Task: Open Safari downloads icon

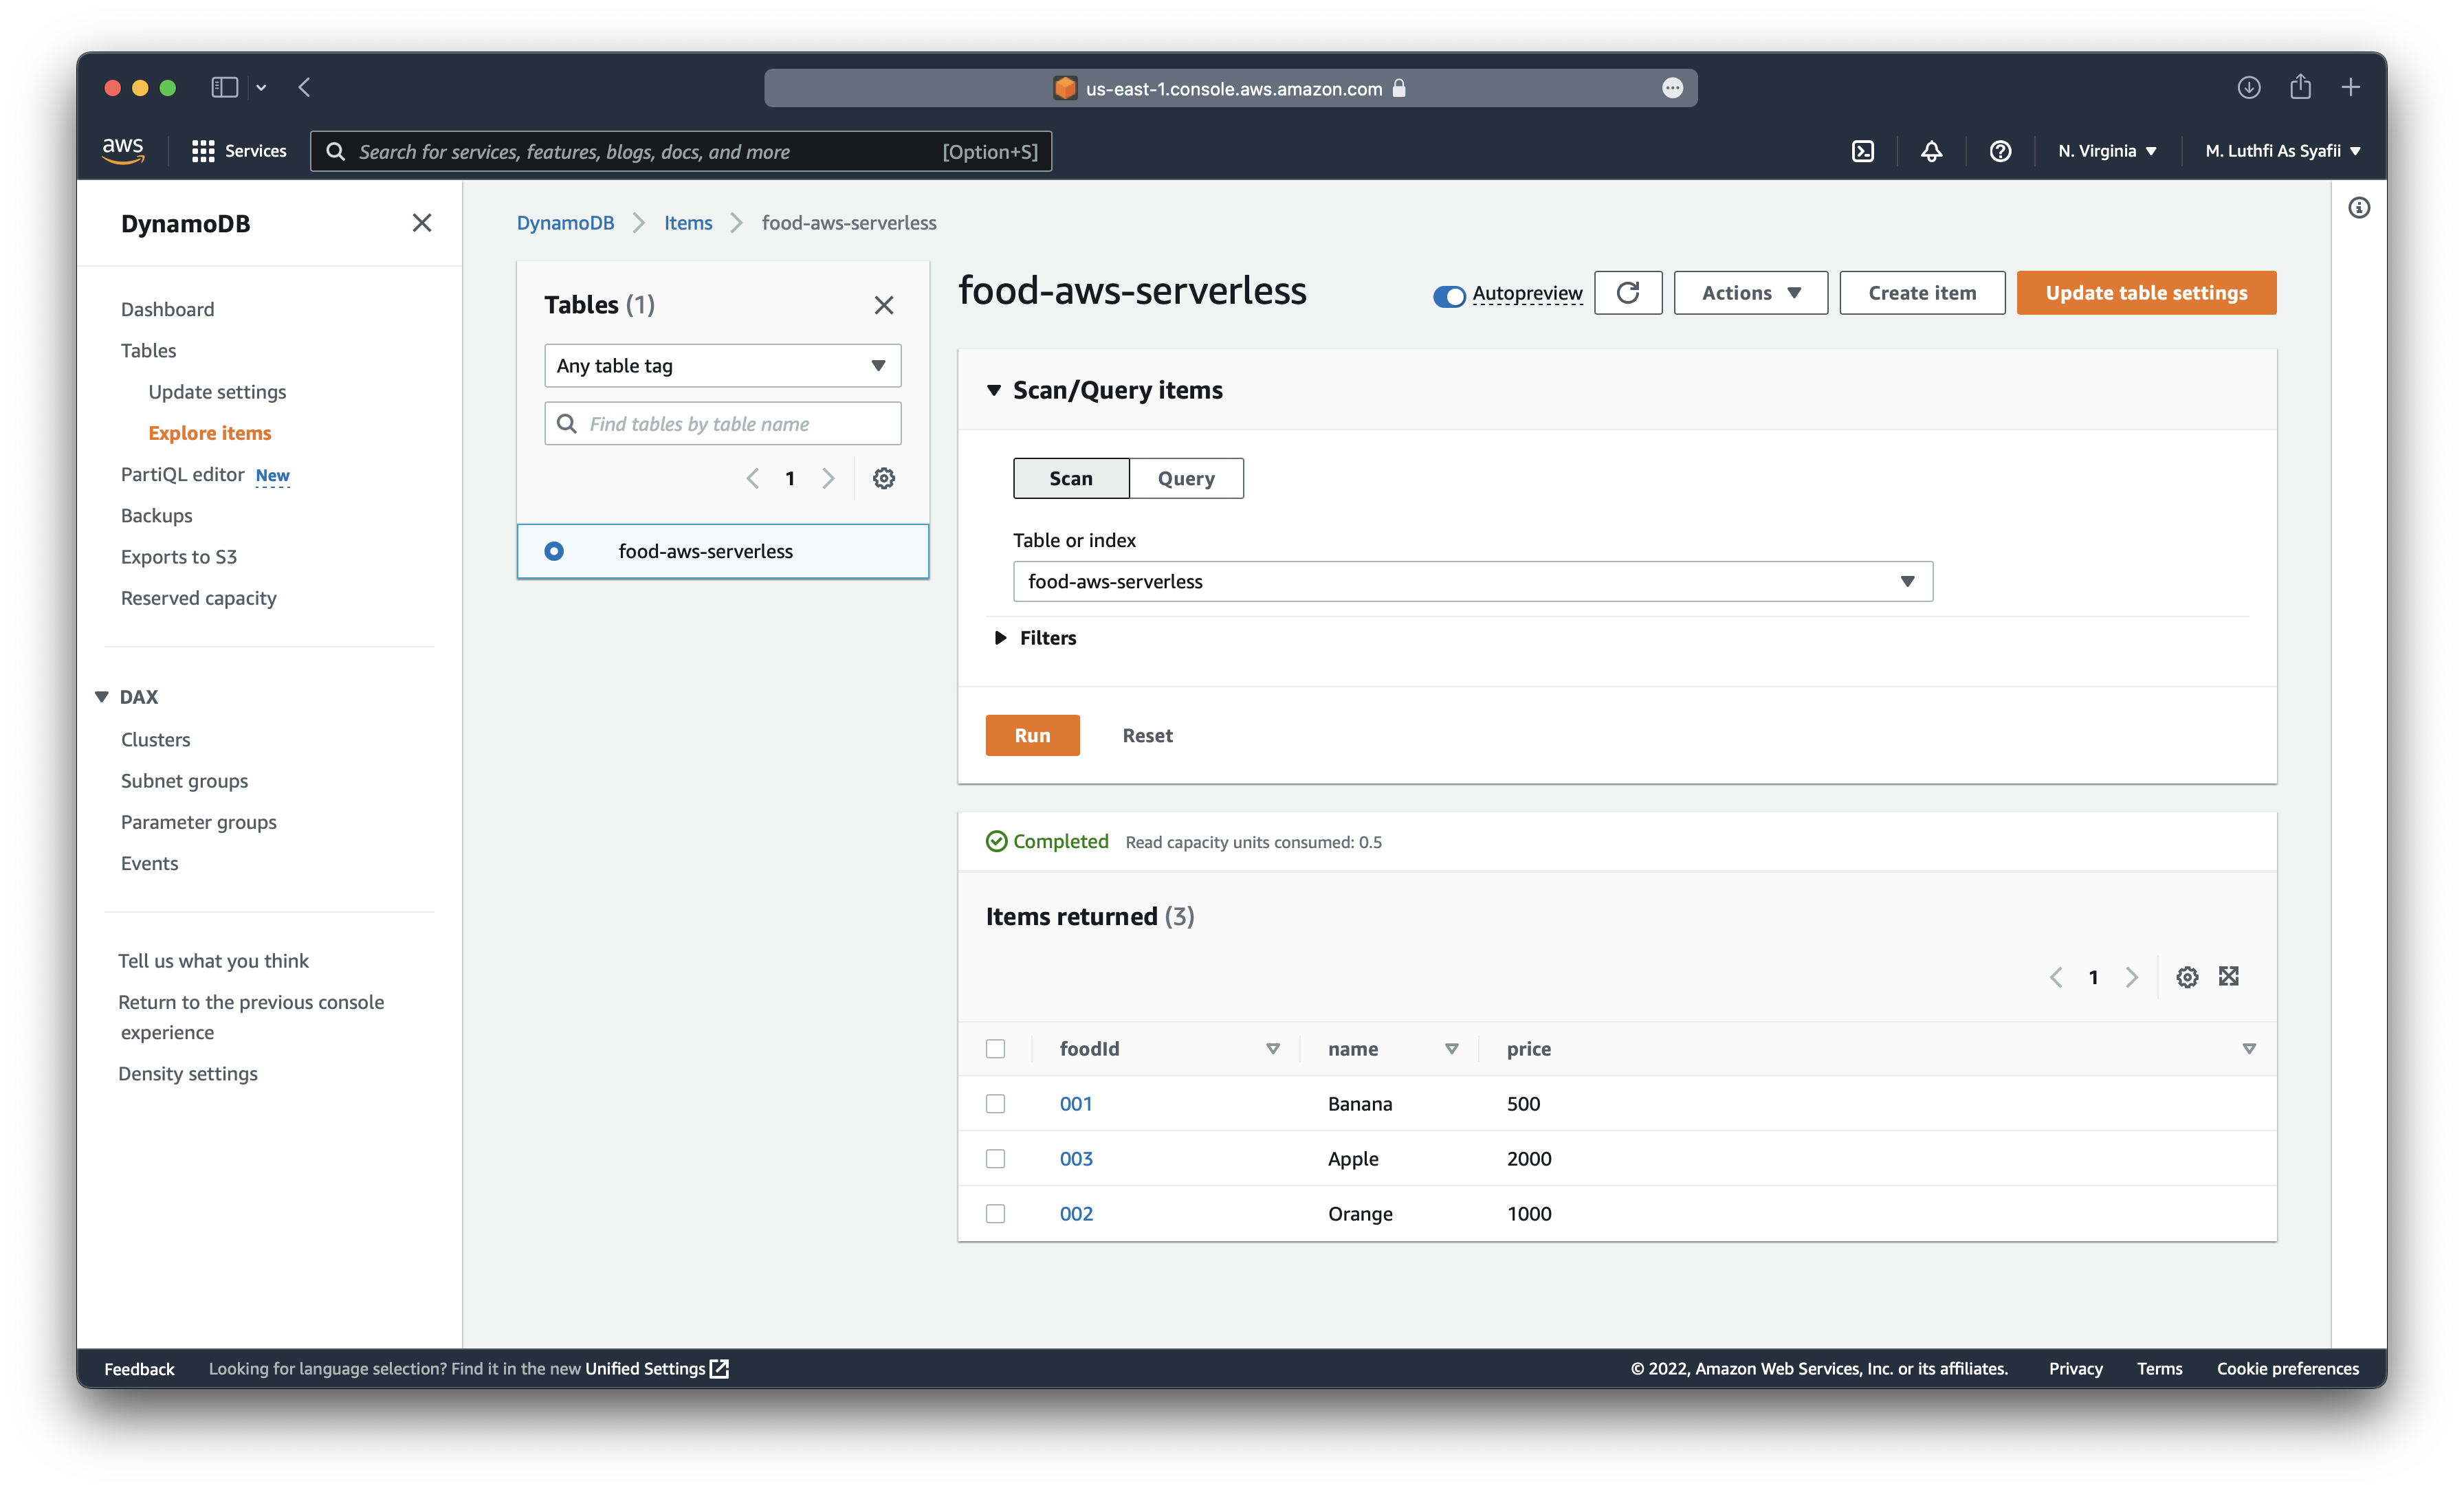Action: coord(2249,88)
